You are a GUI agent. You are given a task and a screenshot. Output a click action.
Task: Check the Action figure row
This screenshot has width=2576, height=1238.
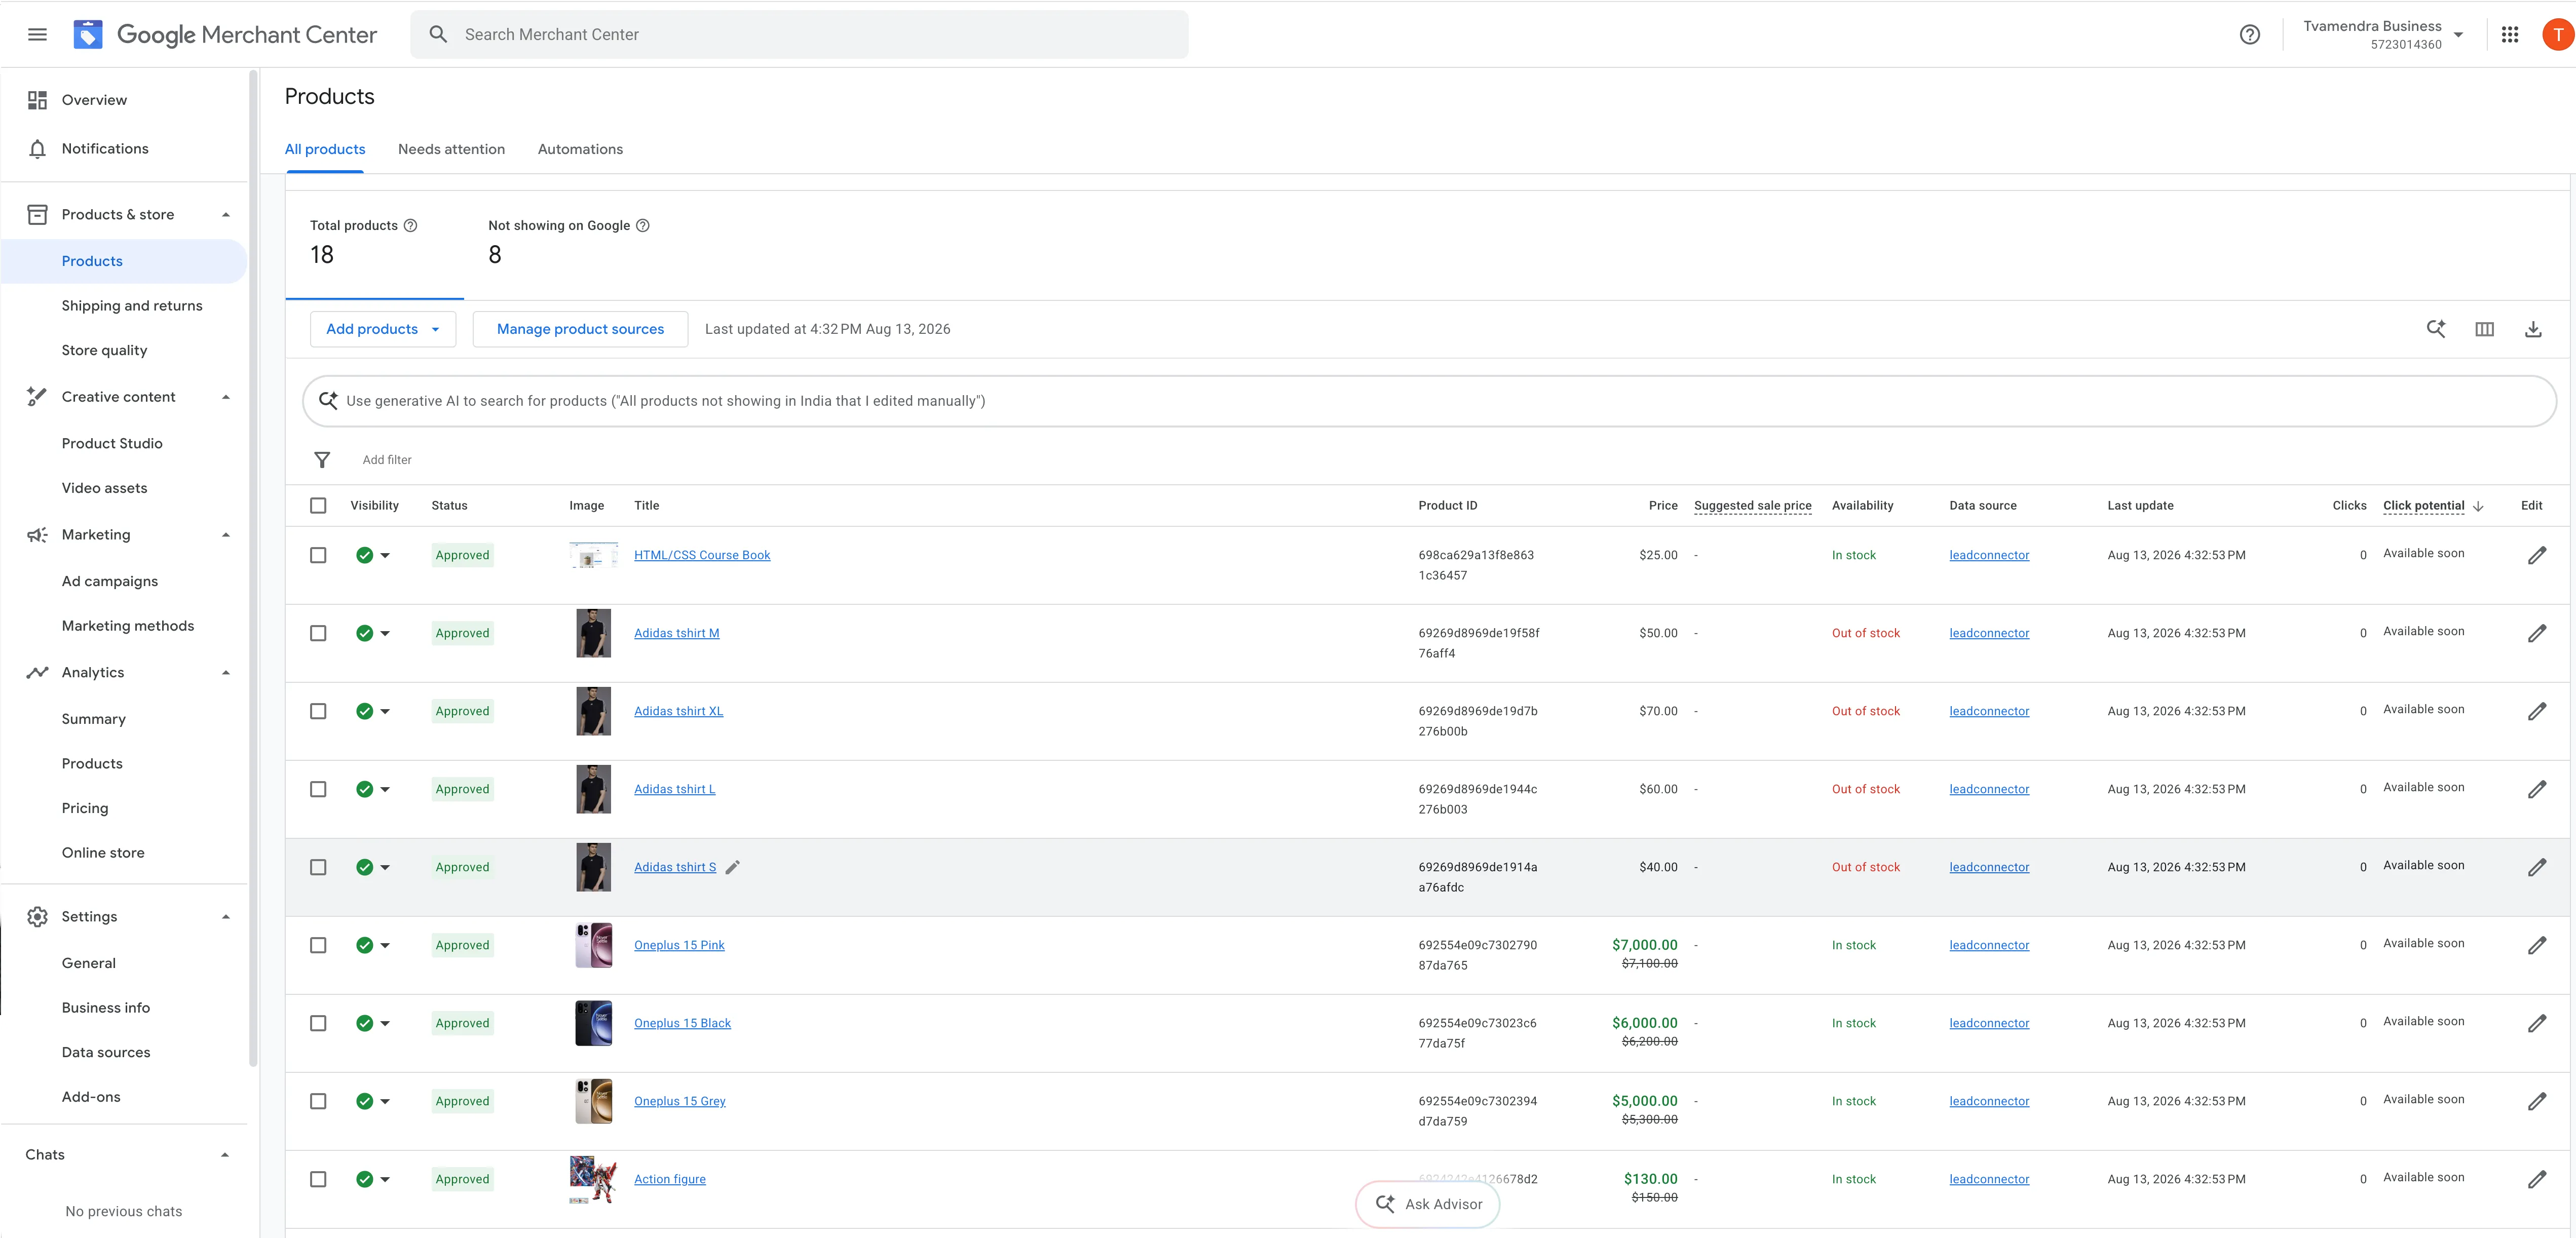[x=318, y=1179]
